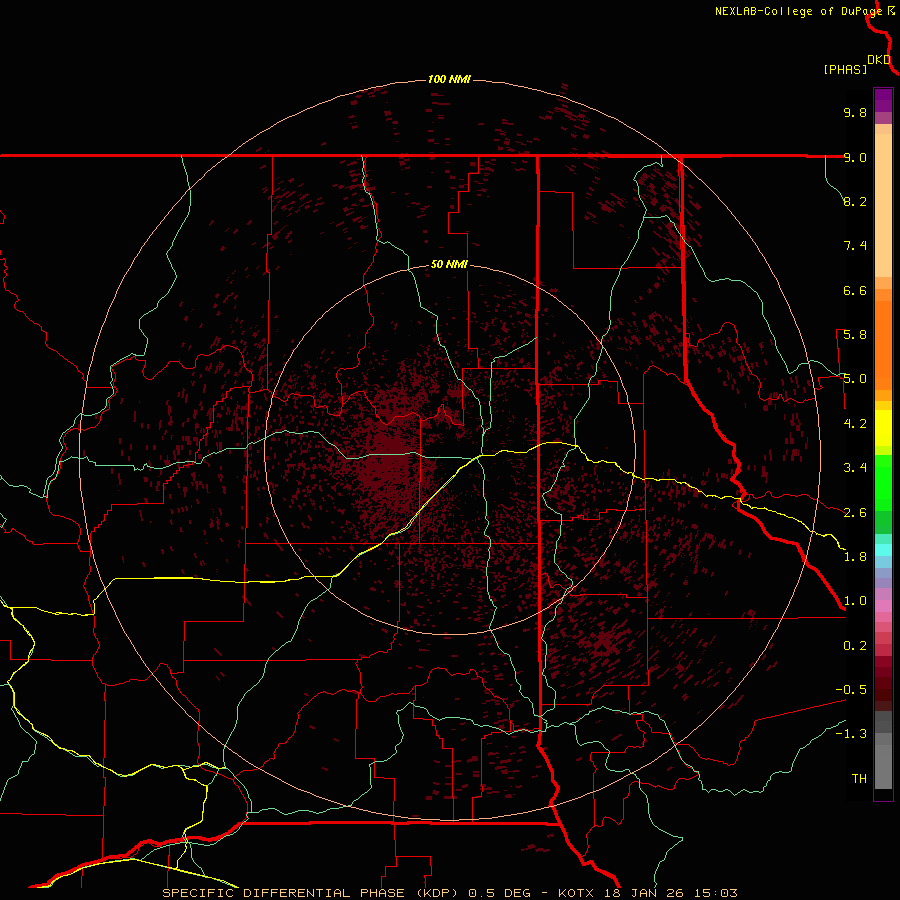Click the 5.0 scale value
Viewport: 900px width, 900px height.
click(855, 379)
